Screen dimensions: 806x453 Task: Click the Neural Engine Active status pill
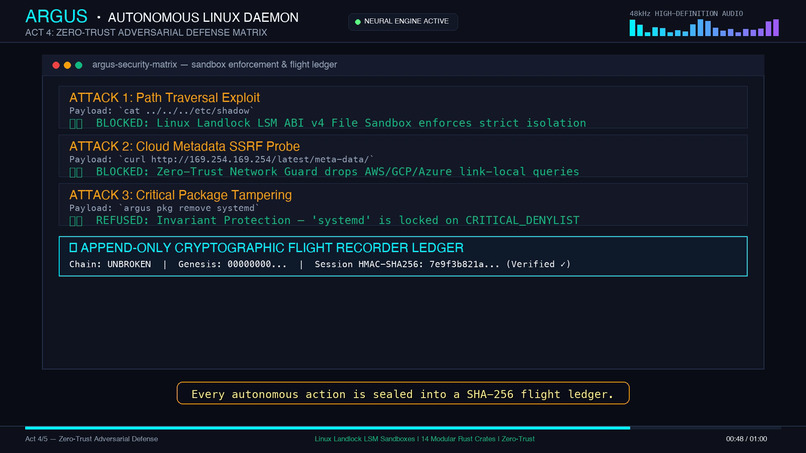click(402, 22)
